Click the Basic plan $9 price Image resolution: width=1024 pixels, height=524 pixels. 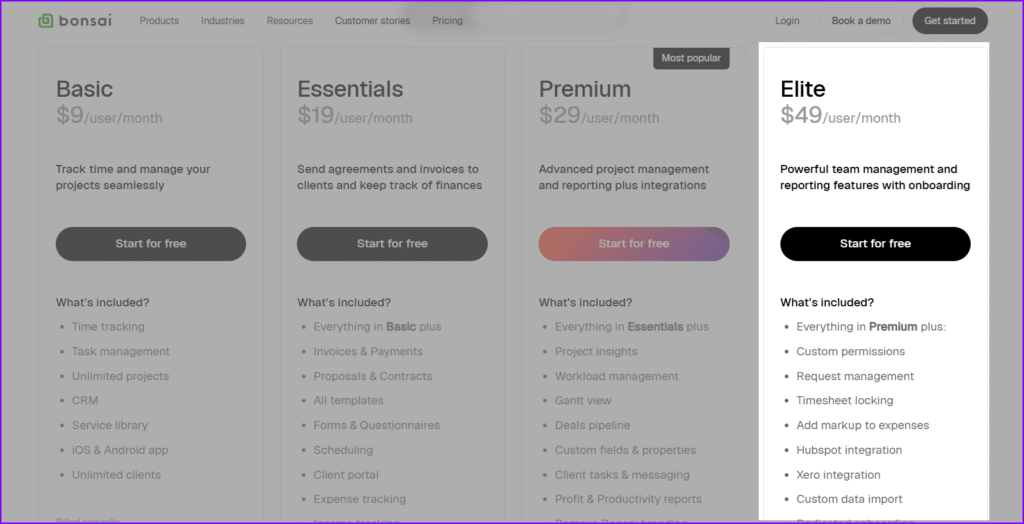coord(70,115)
